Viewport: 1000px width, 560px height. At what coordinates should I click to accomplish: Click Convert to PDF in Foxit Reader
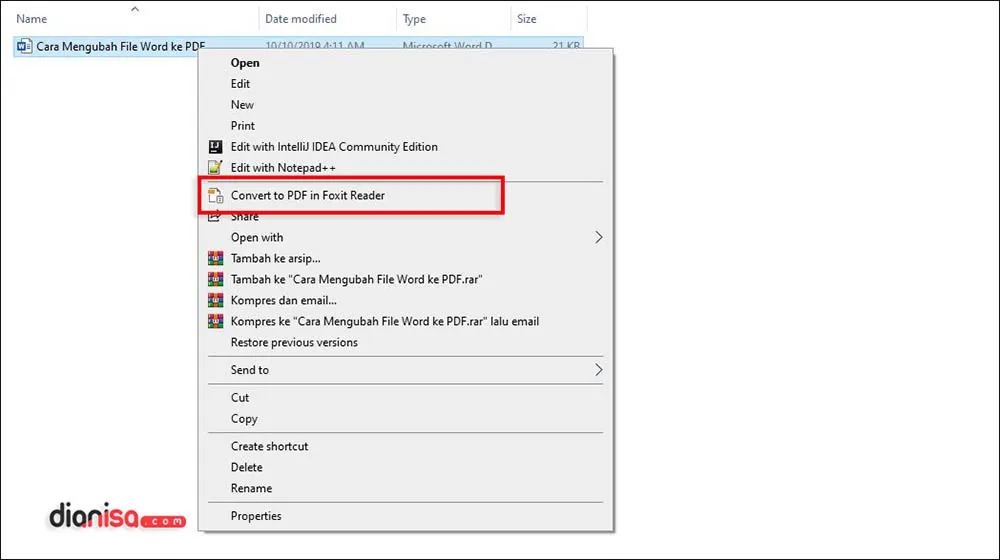pos(307,195)
